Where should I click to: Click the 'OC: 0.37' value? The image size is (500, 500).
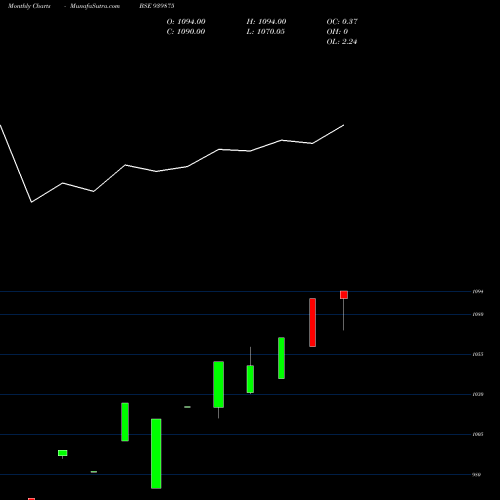click(342, 22)
